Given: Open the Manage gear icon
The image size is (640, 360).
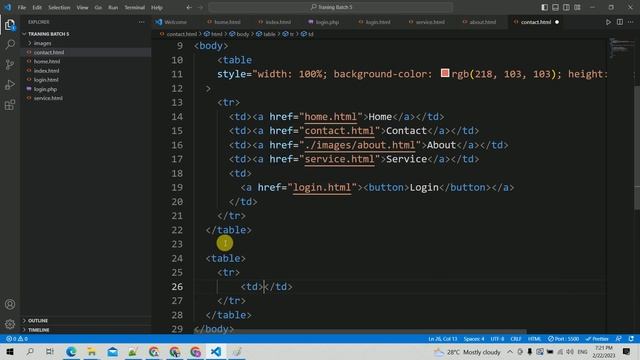Looking at the screenshot, I should [x=10, y=324].
